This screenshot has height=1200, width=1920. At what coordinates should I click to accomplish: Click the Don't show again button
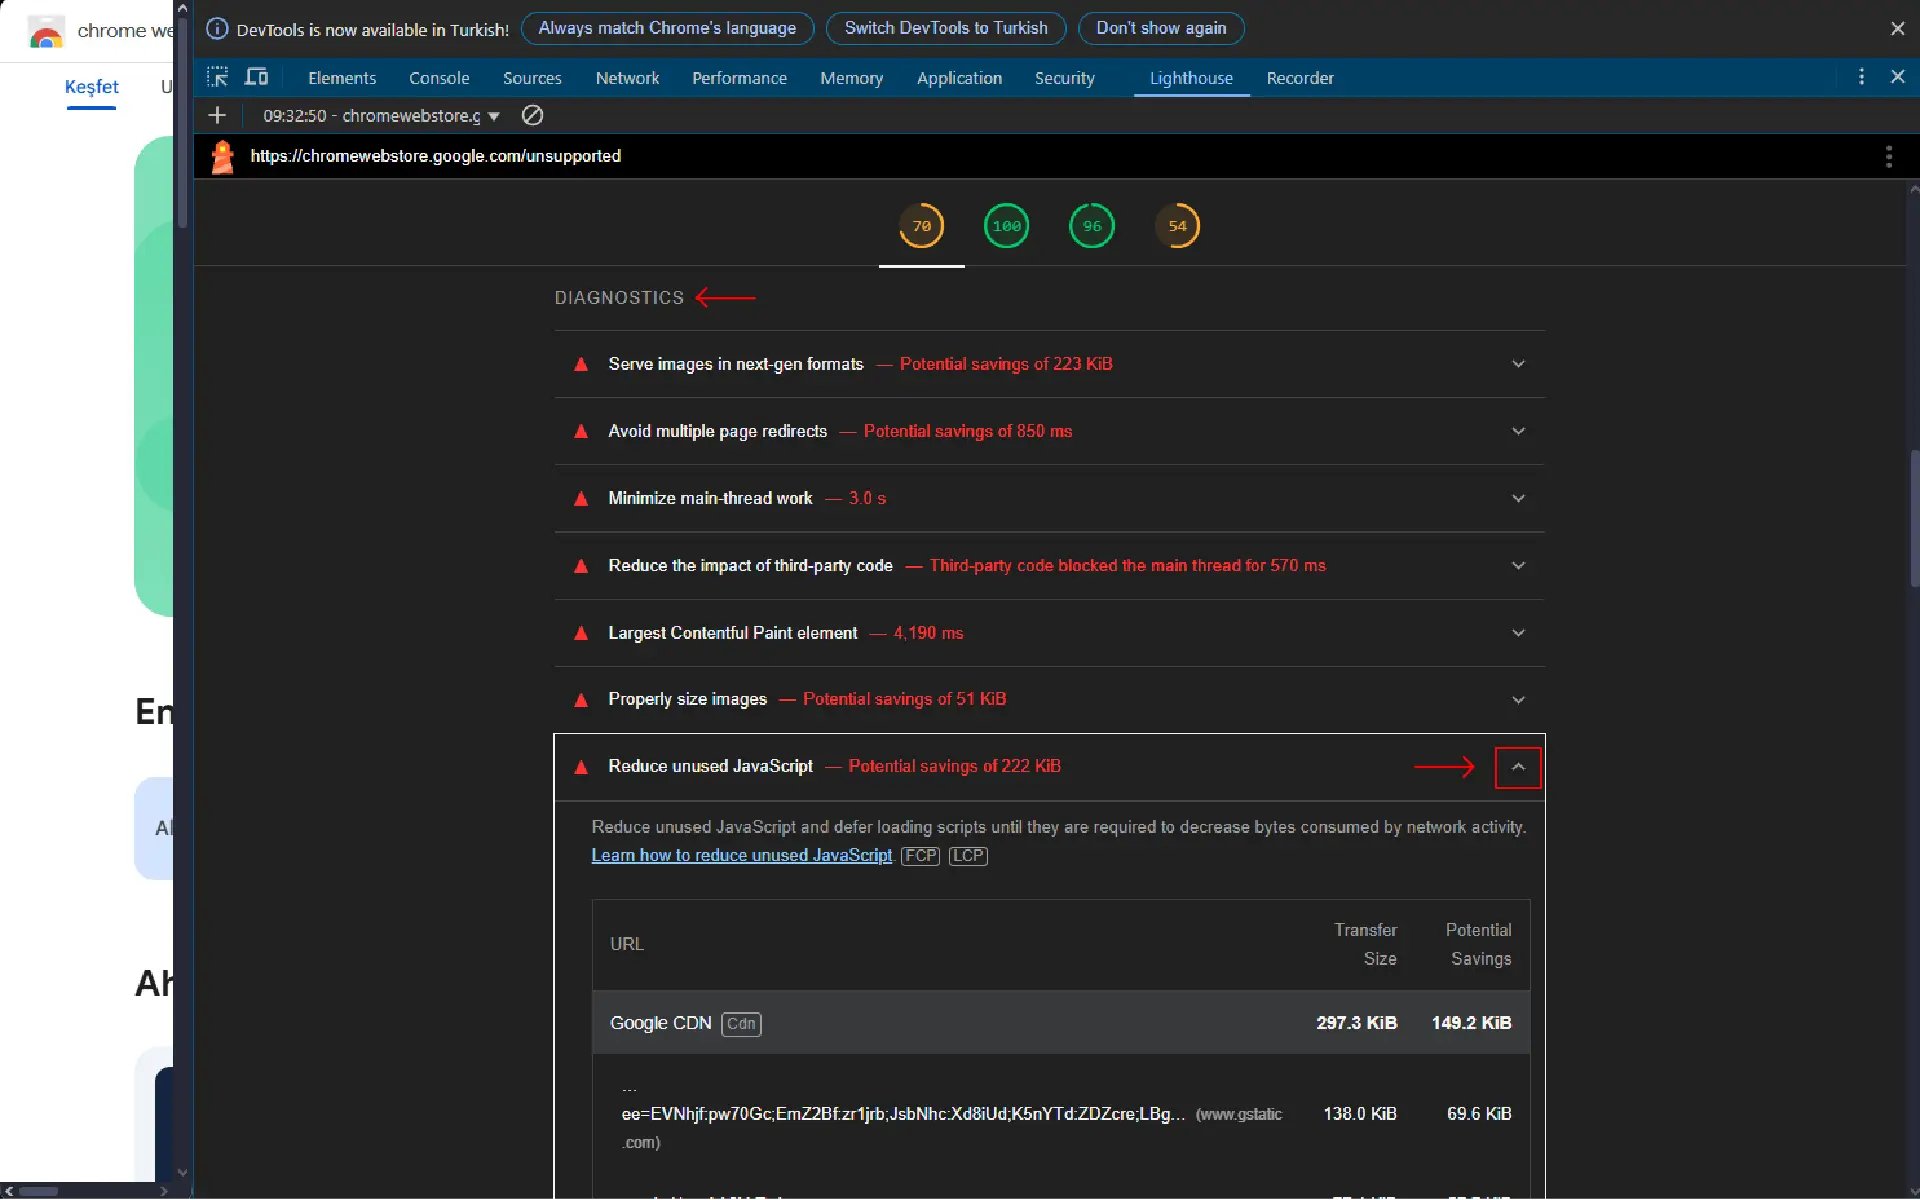1161,29
